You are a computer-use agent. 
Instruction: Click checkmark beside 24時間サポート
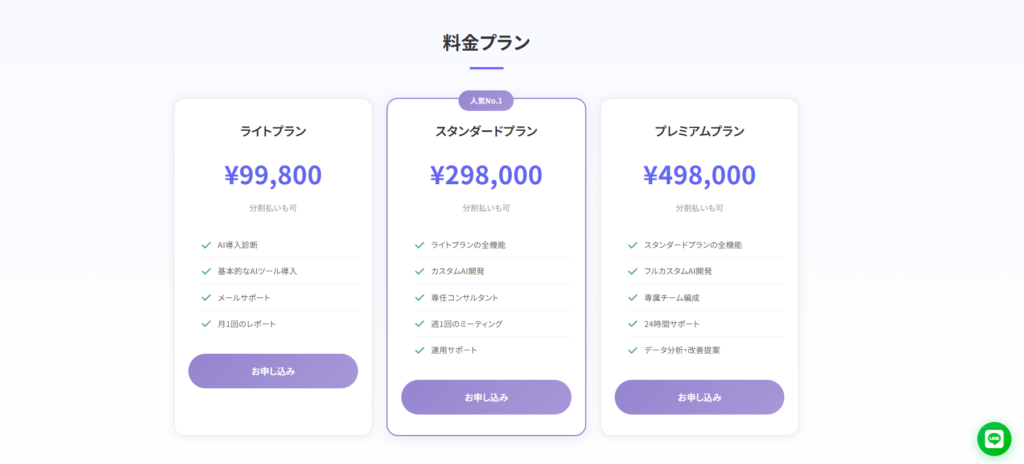[633, 324]
